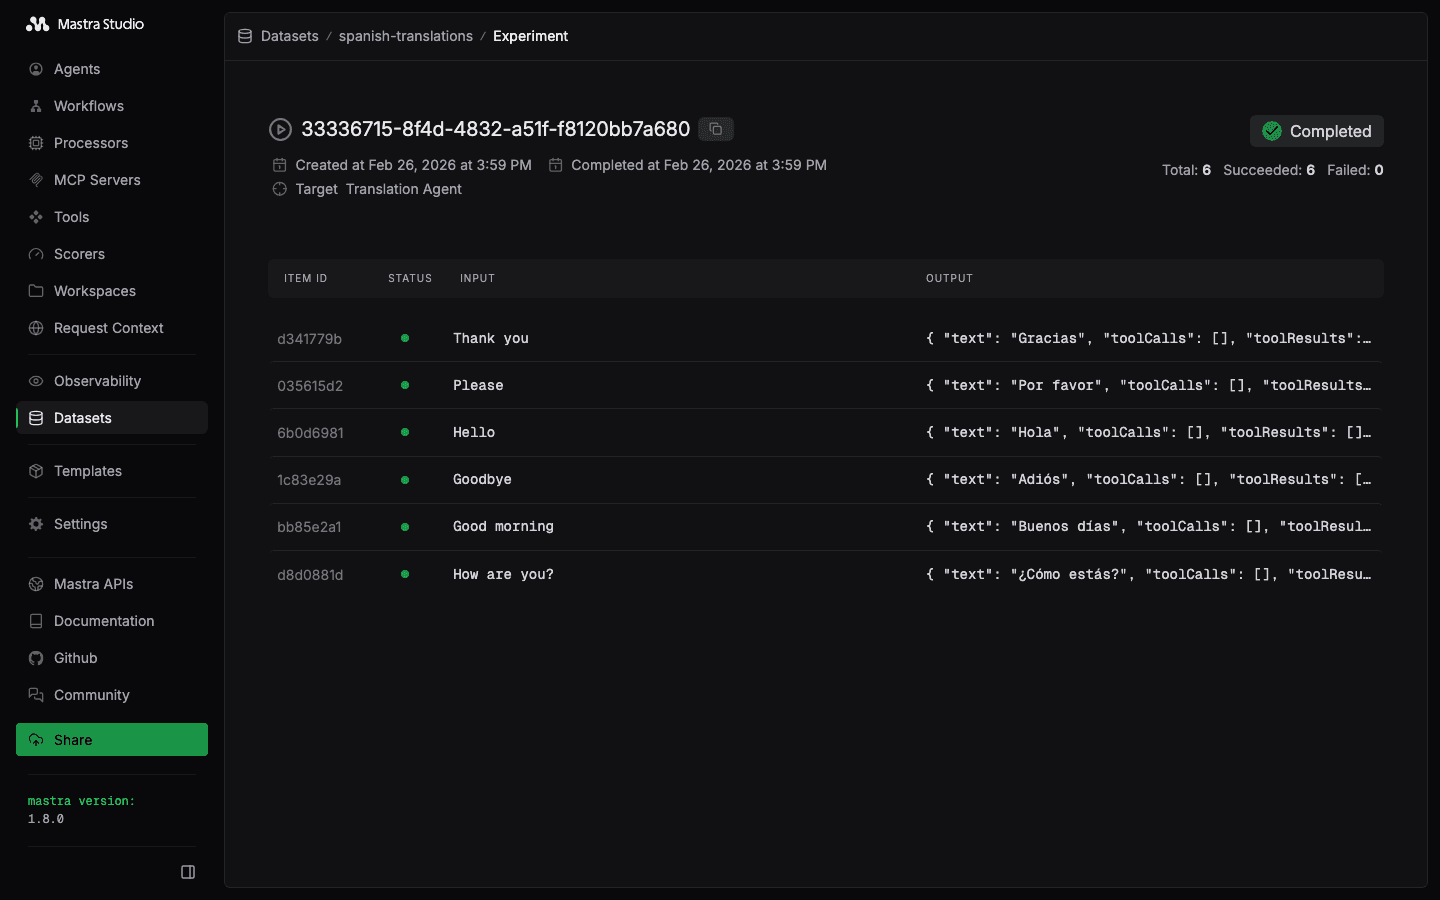The image size is (1440, 900).
Task: Collapse the sidebar panel
Action: click(x=188, y=872)
